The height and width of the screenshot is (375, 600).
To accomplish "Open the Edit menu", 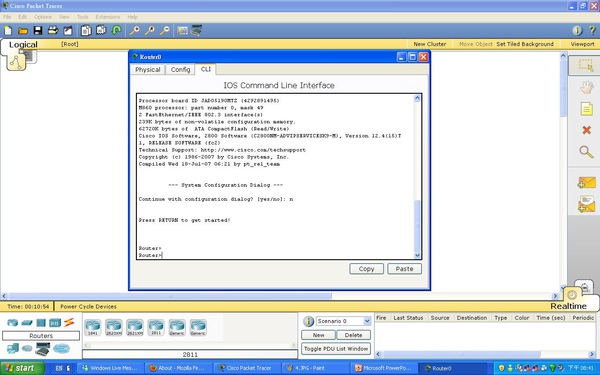I will (x=22, y=17).
